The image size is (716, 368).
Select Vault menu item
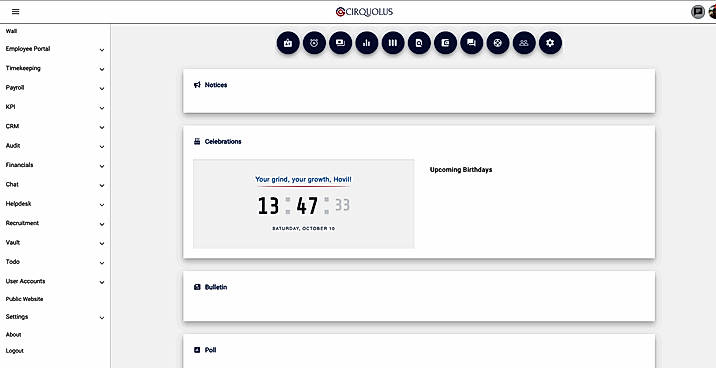13,242
